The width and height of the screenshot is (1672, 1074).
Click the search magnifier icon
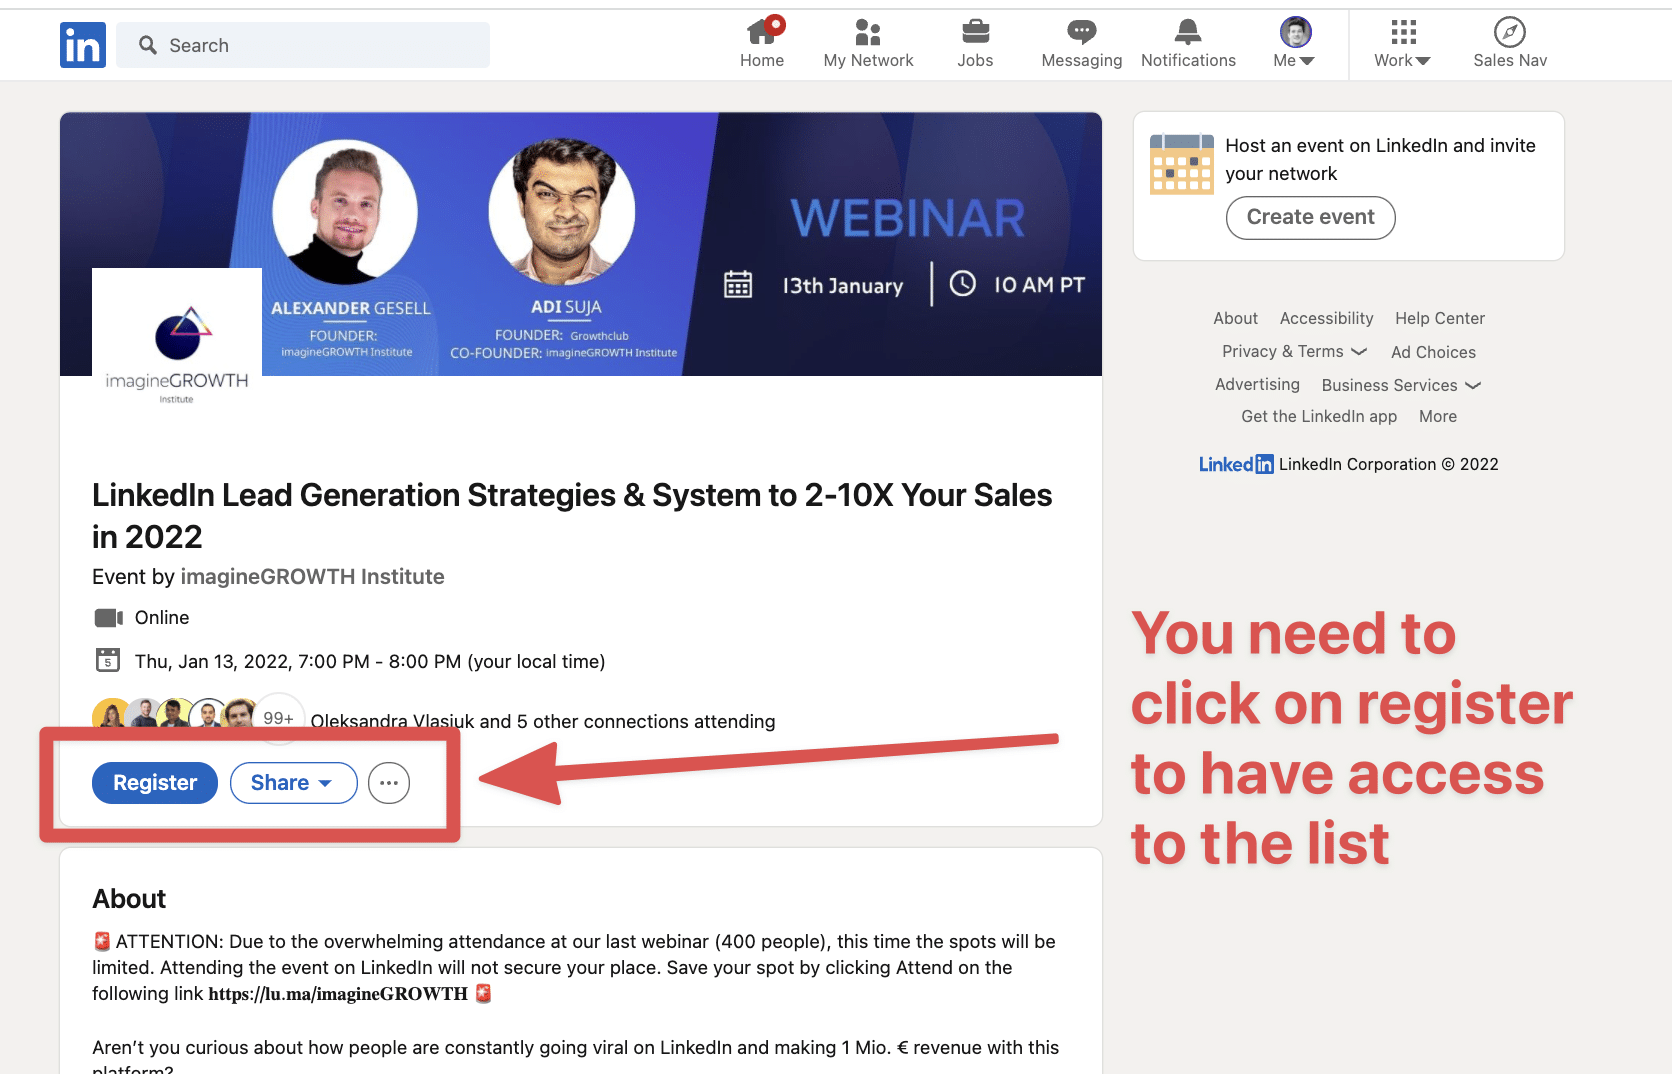pos(148,45)
